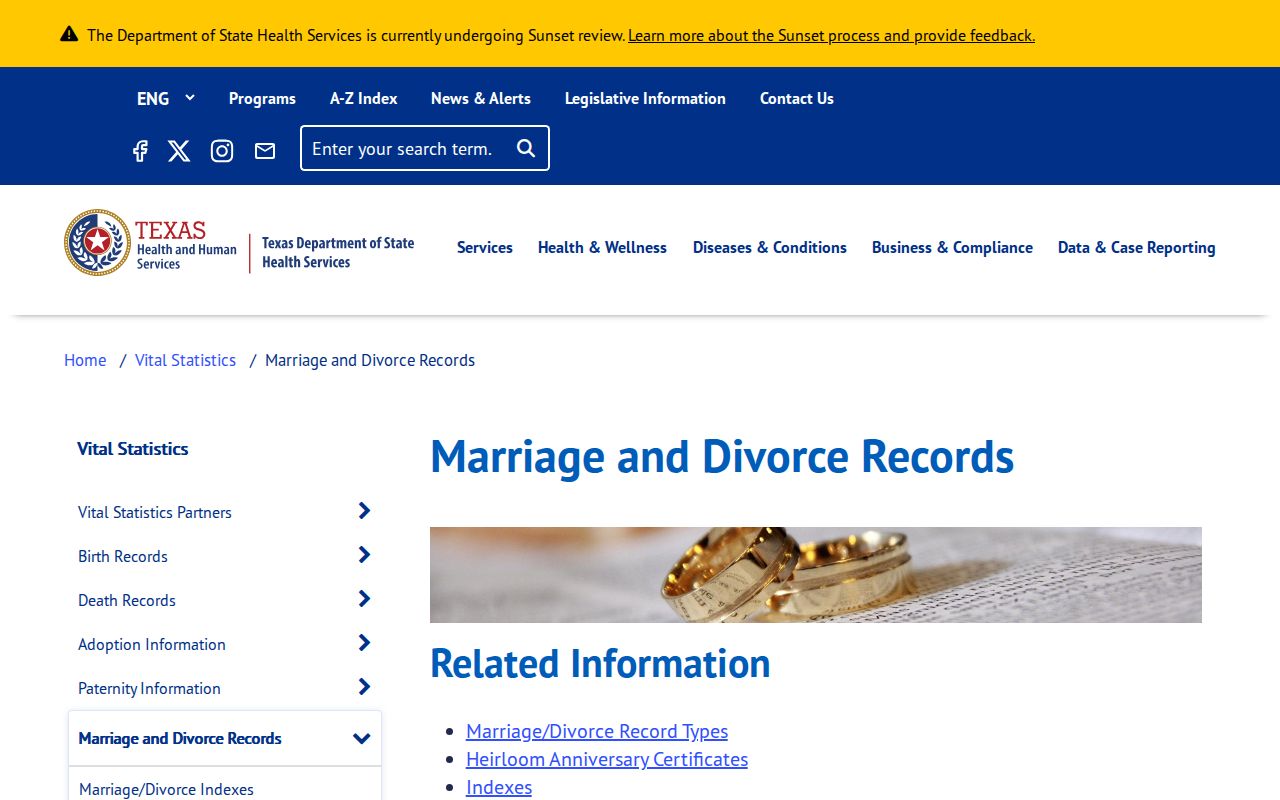Click the Vital Statistics sidebar heading
The image size is (1280, 800).
(x=133, y=449)
